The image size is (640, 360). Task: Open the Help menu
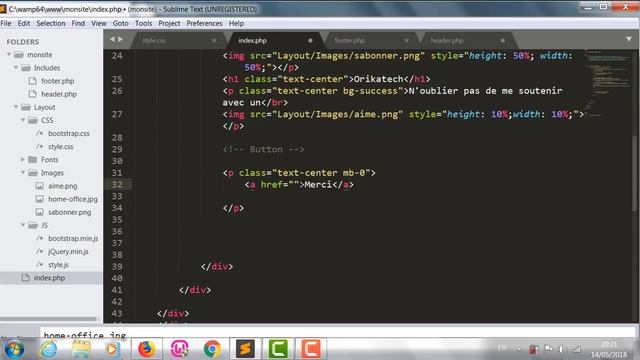click(x=236, y=23)
